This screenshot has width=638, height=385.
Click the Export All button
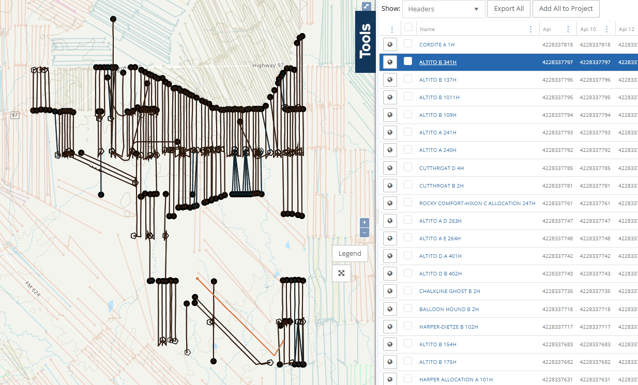[x=509, y=9]
